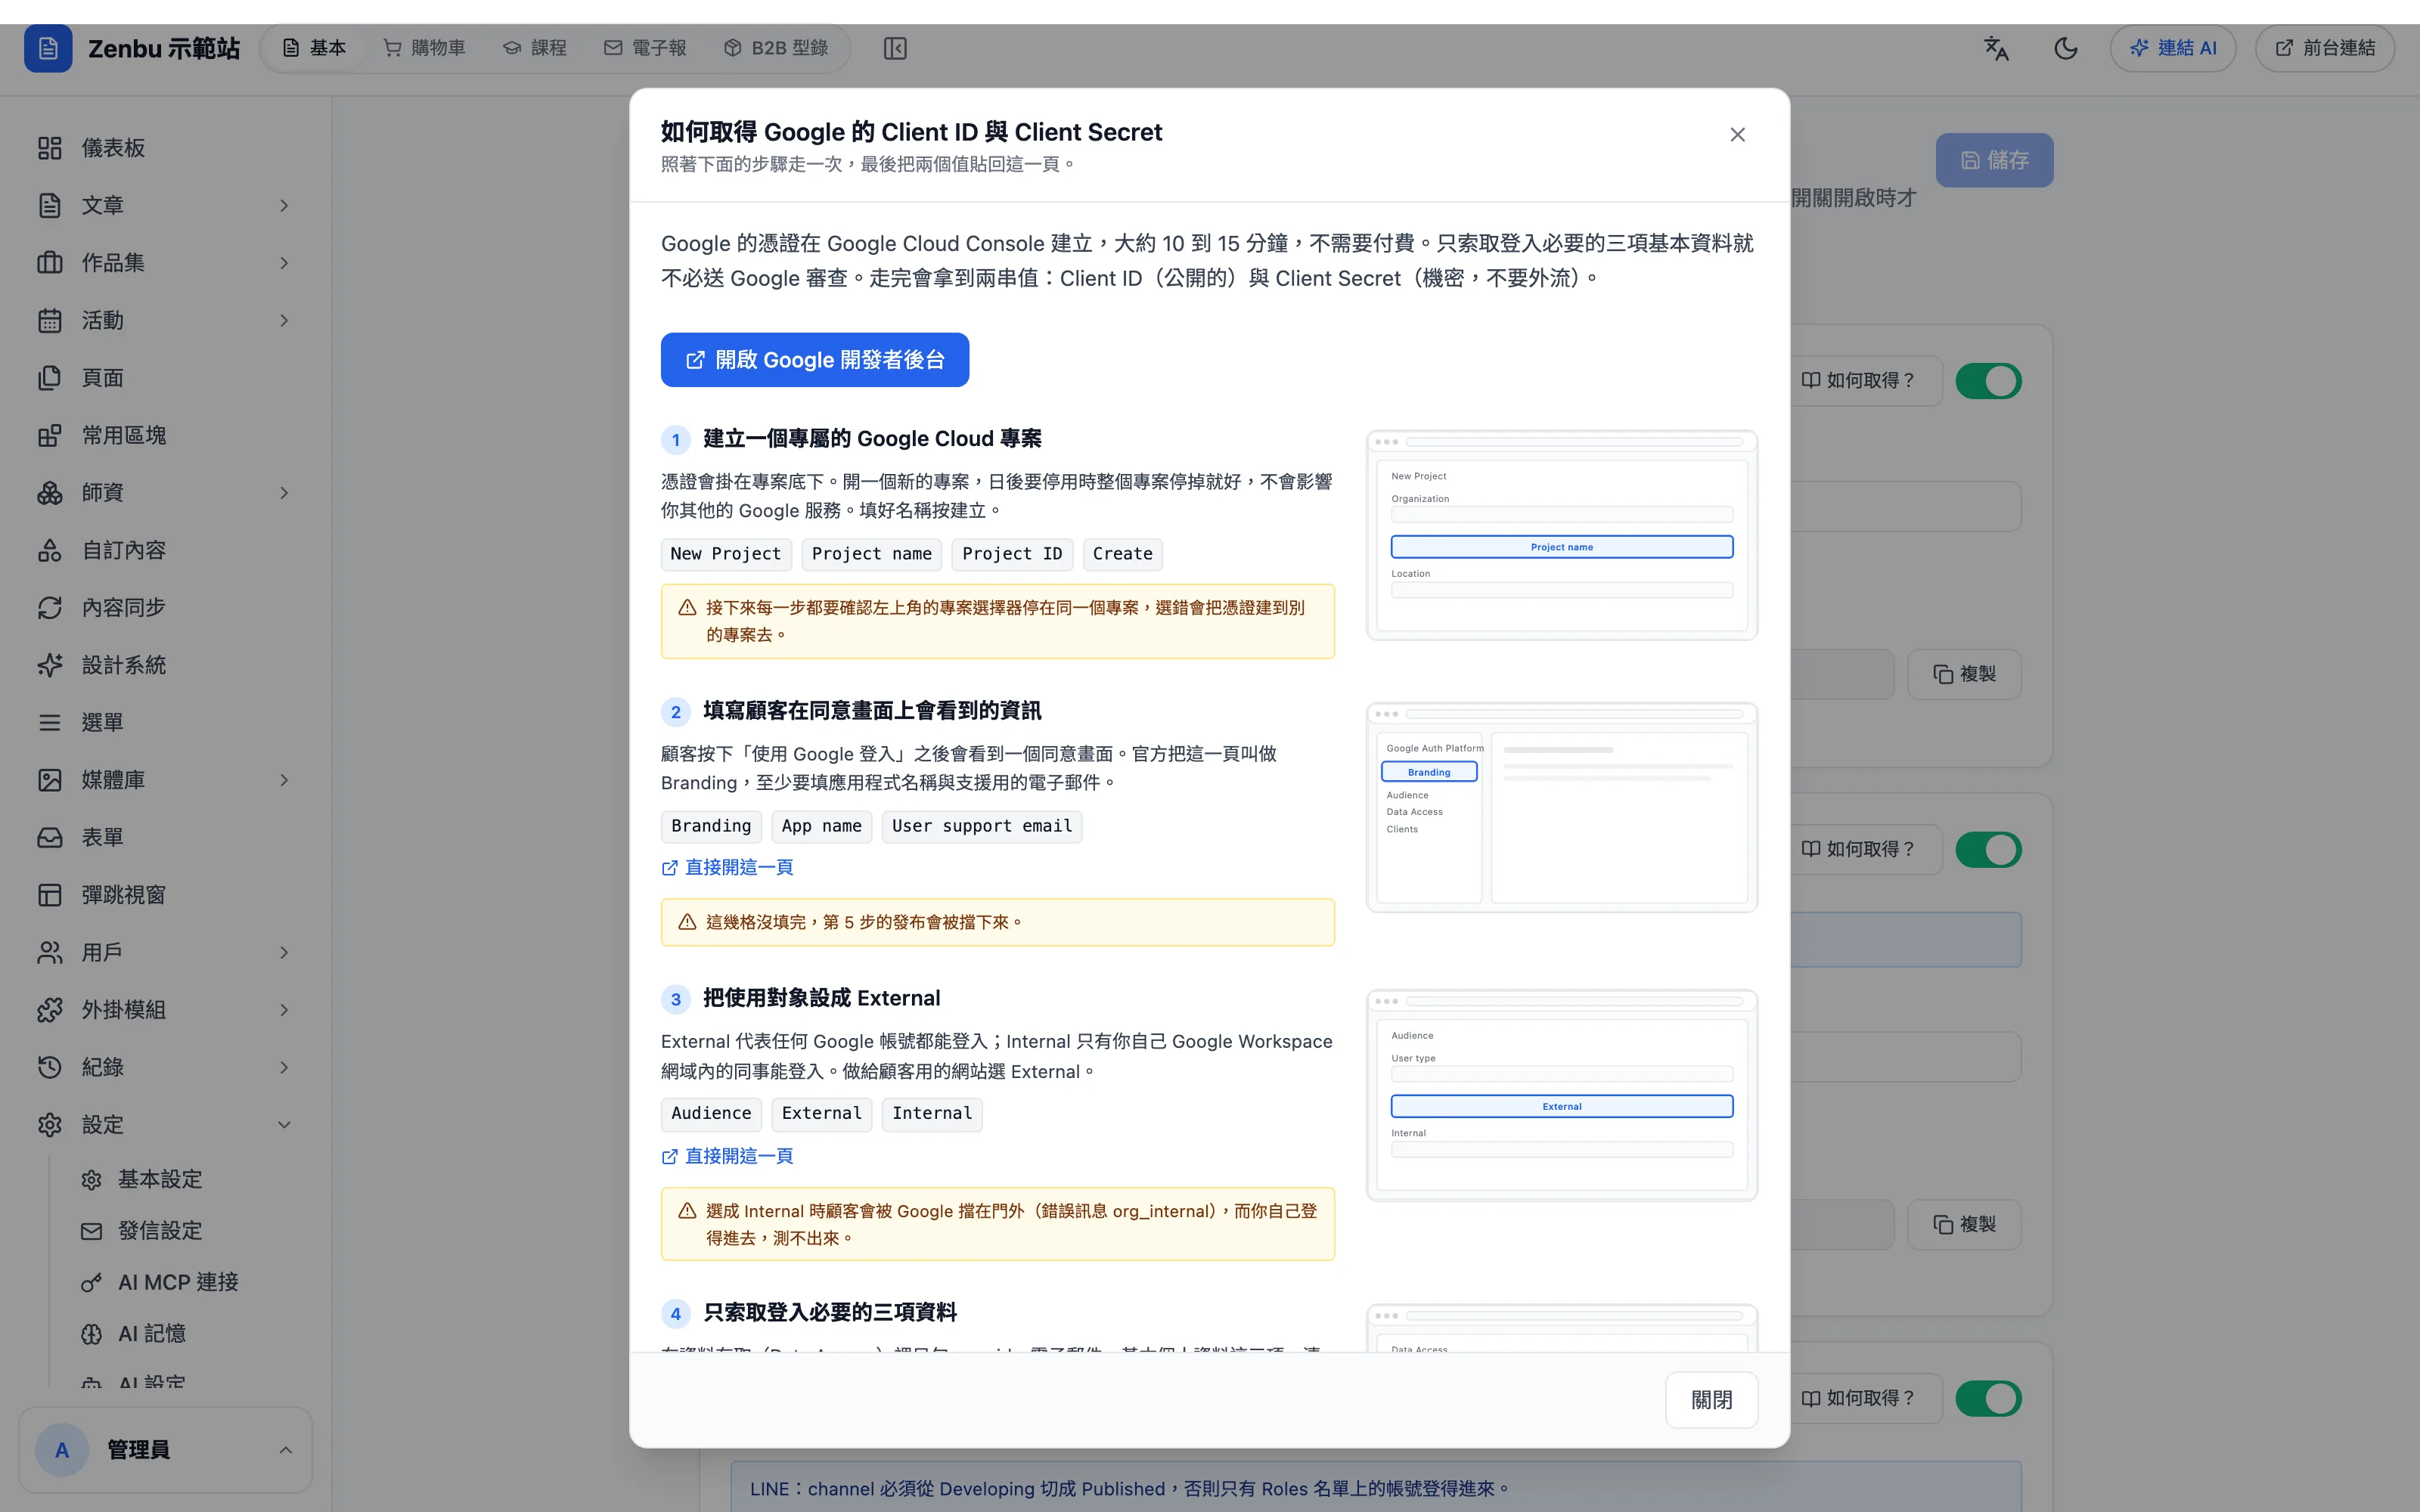Expand the 紀錄 submenu chevron
Viewport: 2420px width, 1512px height.
tap(284, 1067)
